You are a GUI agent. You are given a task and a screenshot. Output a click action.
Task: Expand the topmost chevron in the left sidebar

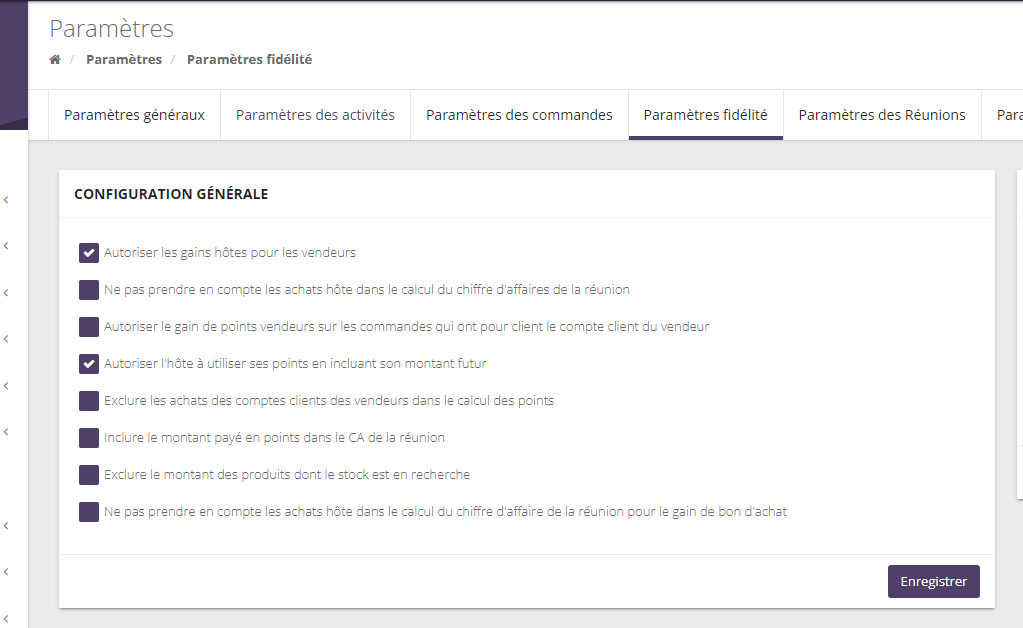click(6, 200)
